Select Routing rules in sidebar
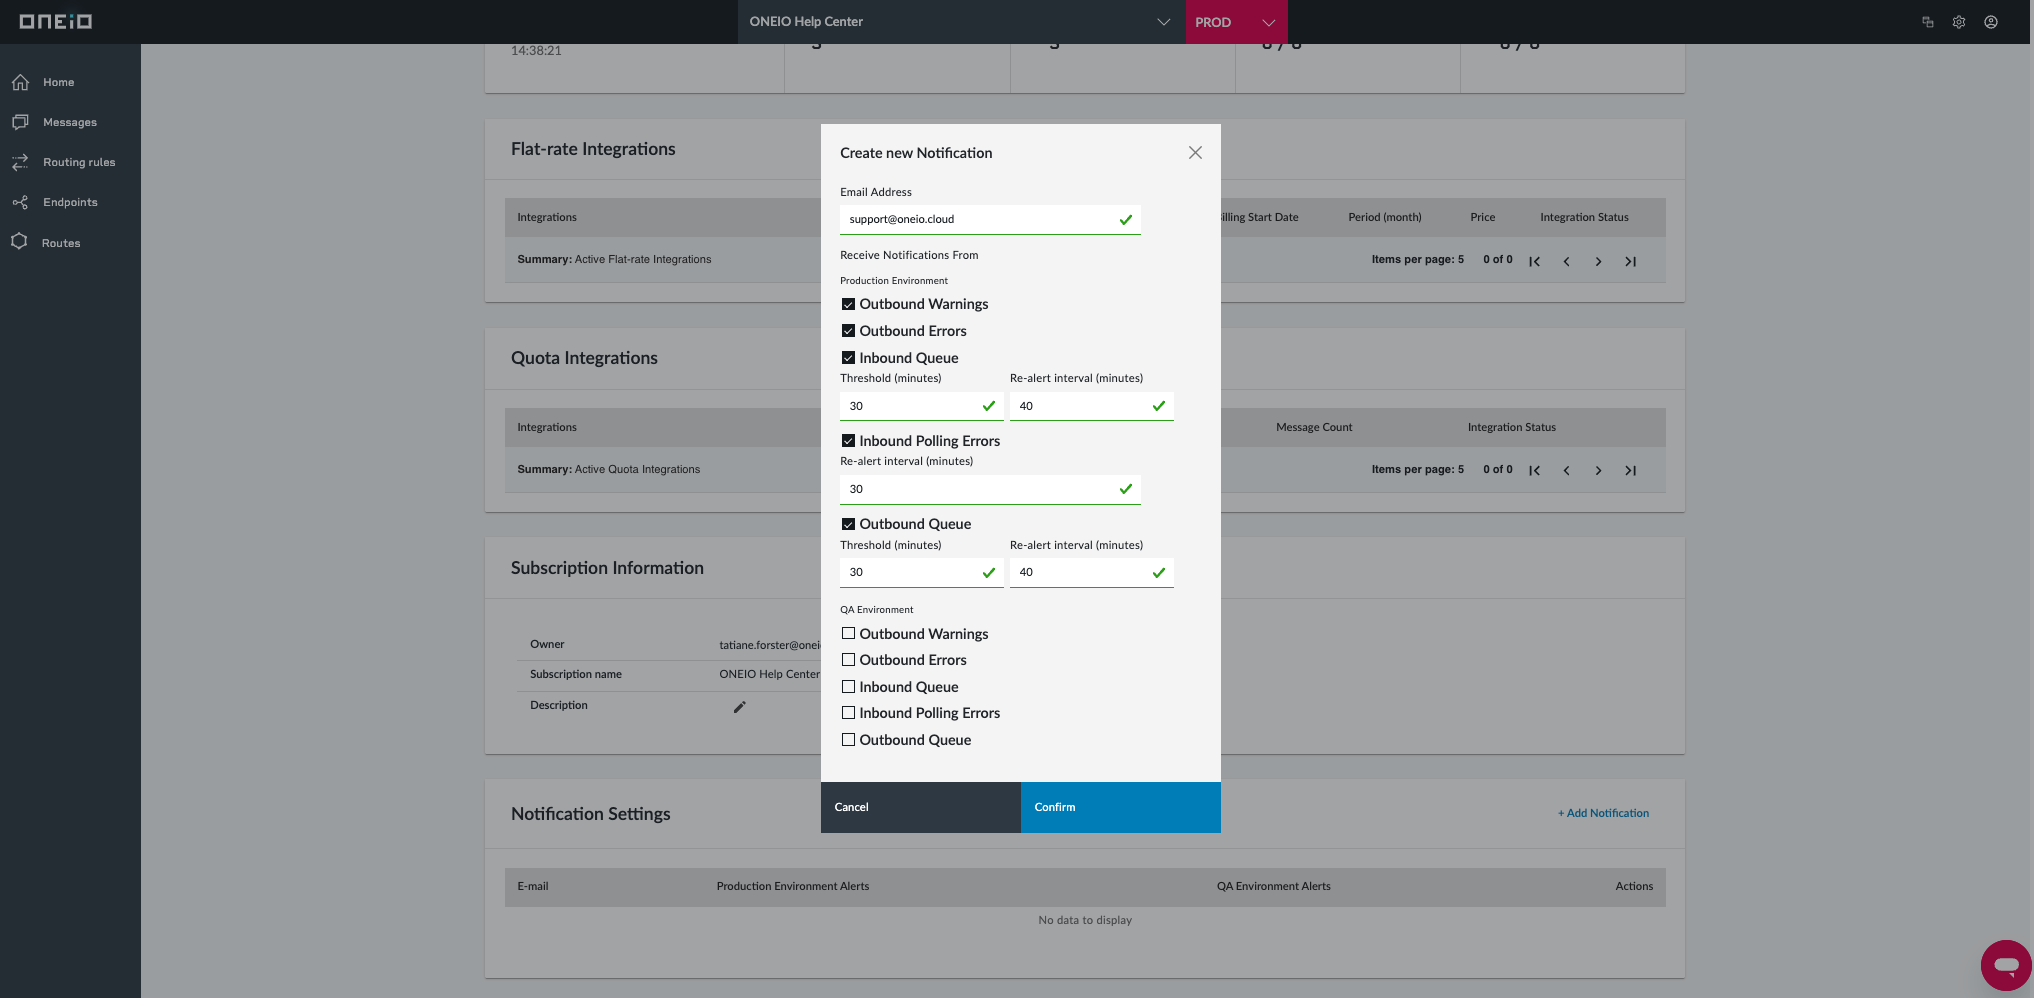The height and width of the screenshot is (998, 2034). (x=79, y=162)
